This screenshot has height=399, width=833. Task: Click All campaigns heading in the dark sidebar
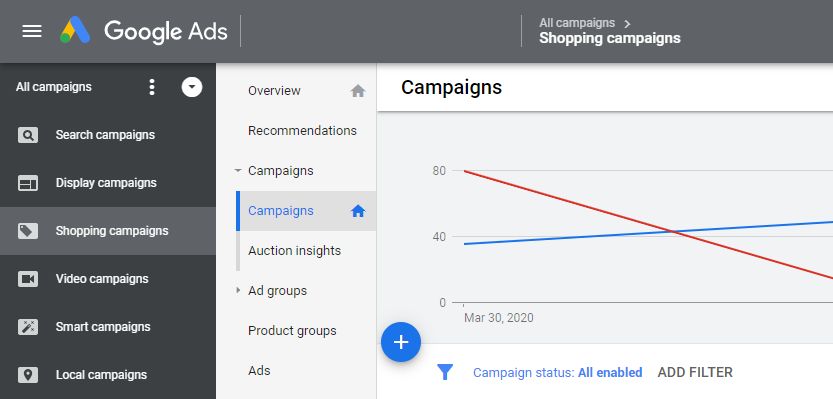[x=54, y=87]
